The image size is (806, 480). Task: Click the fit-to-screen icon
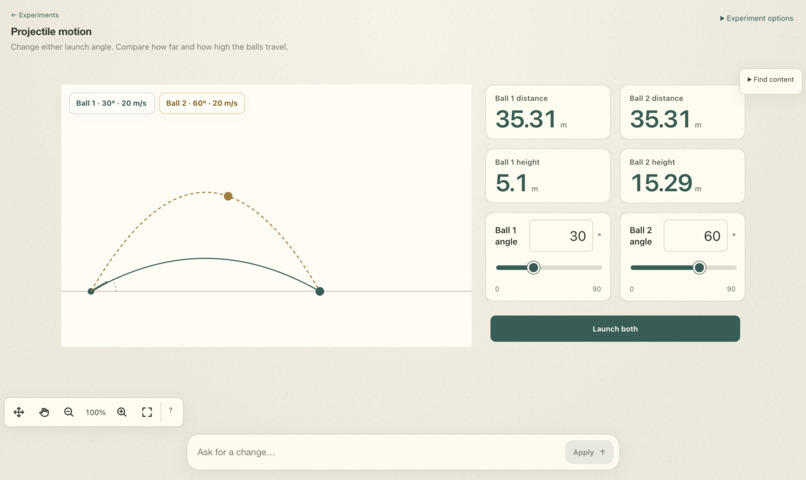(147, 412)
